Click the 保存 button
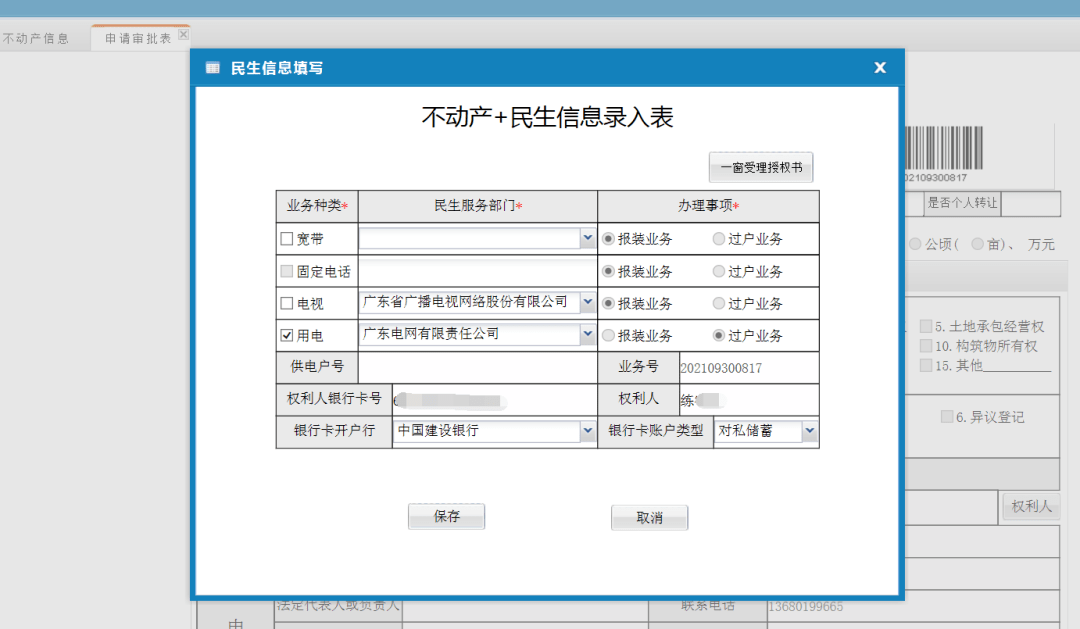1080x629 pixels. [x=446, y=516]
